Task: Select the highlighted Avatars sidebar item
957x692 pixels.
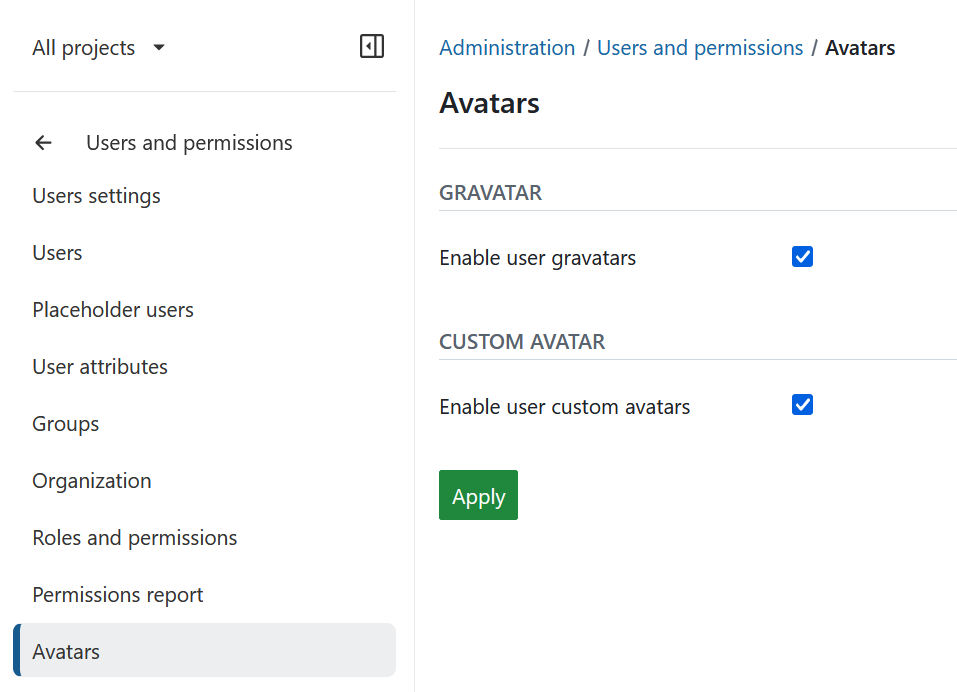Action: tap(204, 651)
